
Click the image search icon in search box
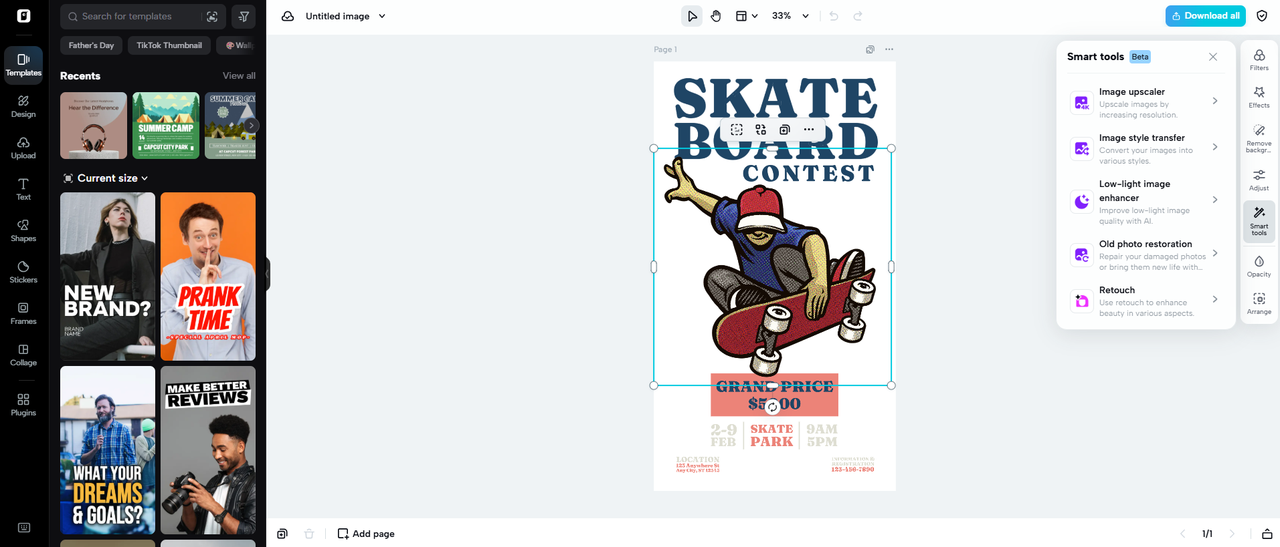pyautogui.click(x=212, y=16)
